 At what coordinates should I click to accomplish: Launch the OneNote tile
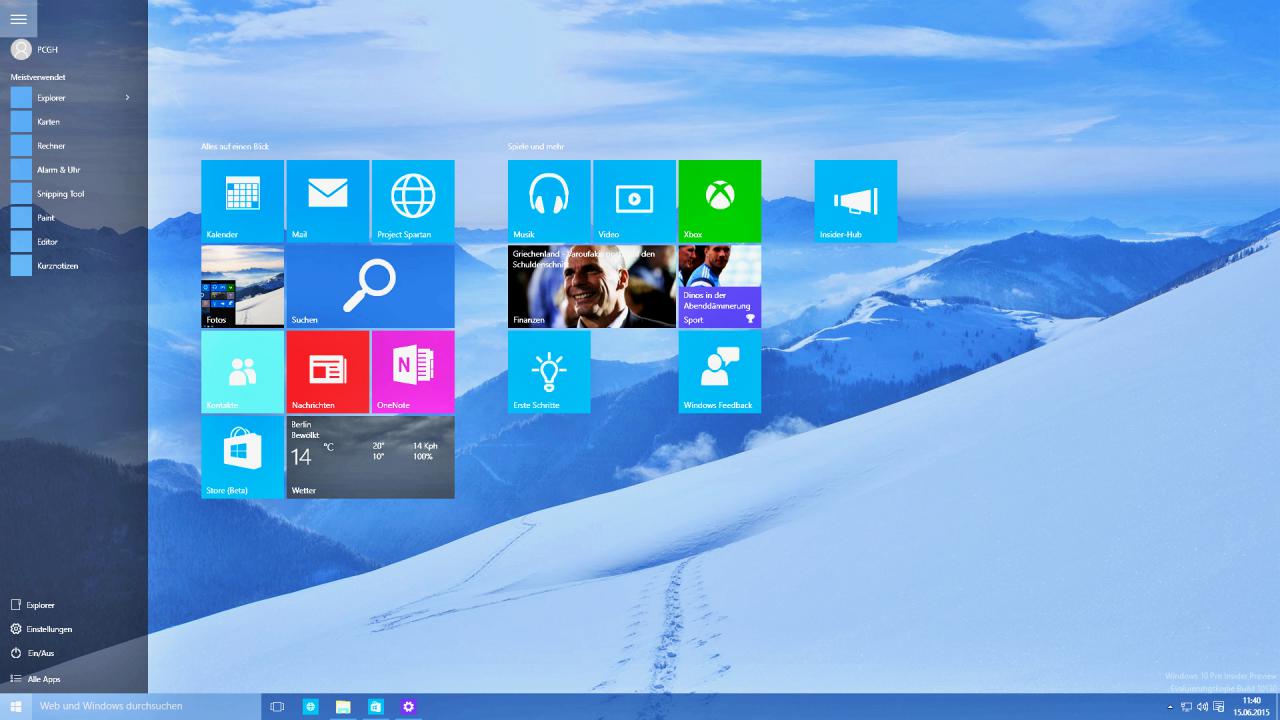tap(413, 371)
